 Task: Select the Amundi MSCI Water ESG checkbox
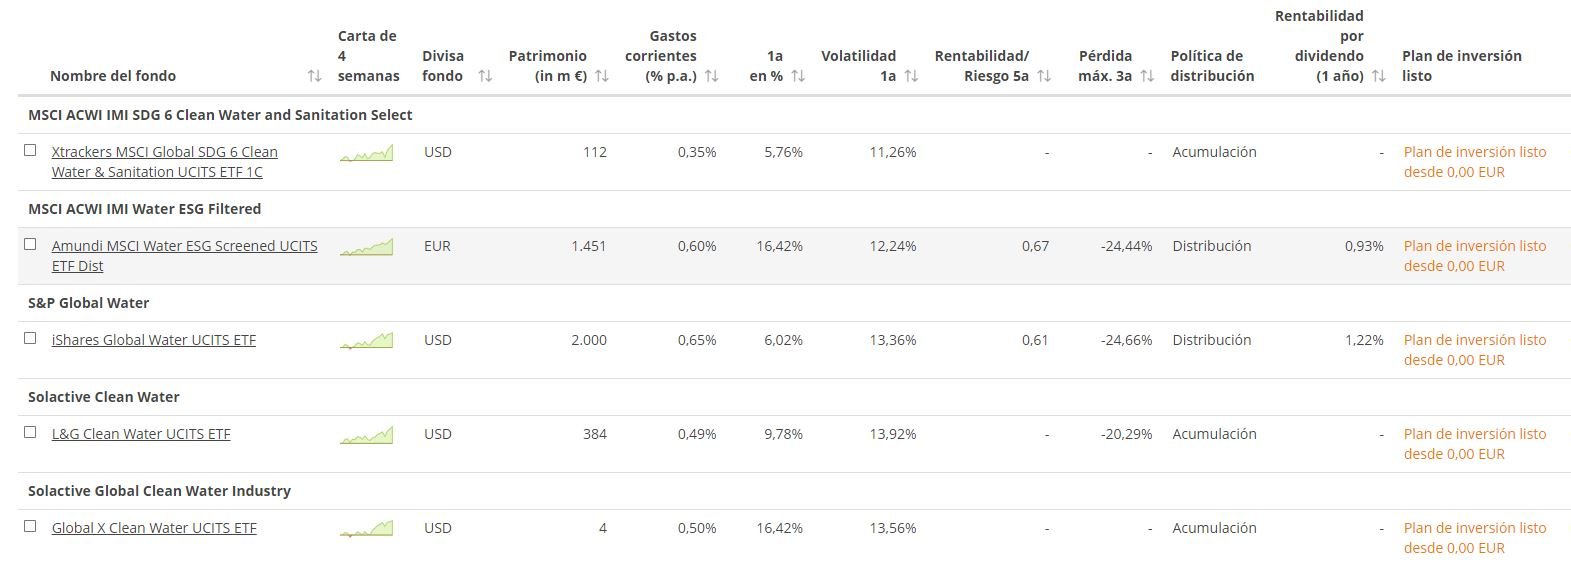(x=30, y=244)
